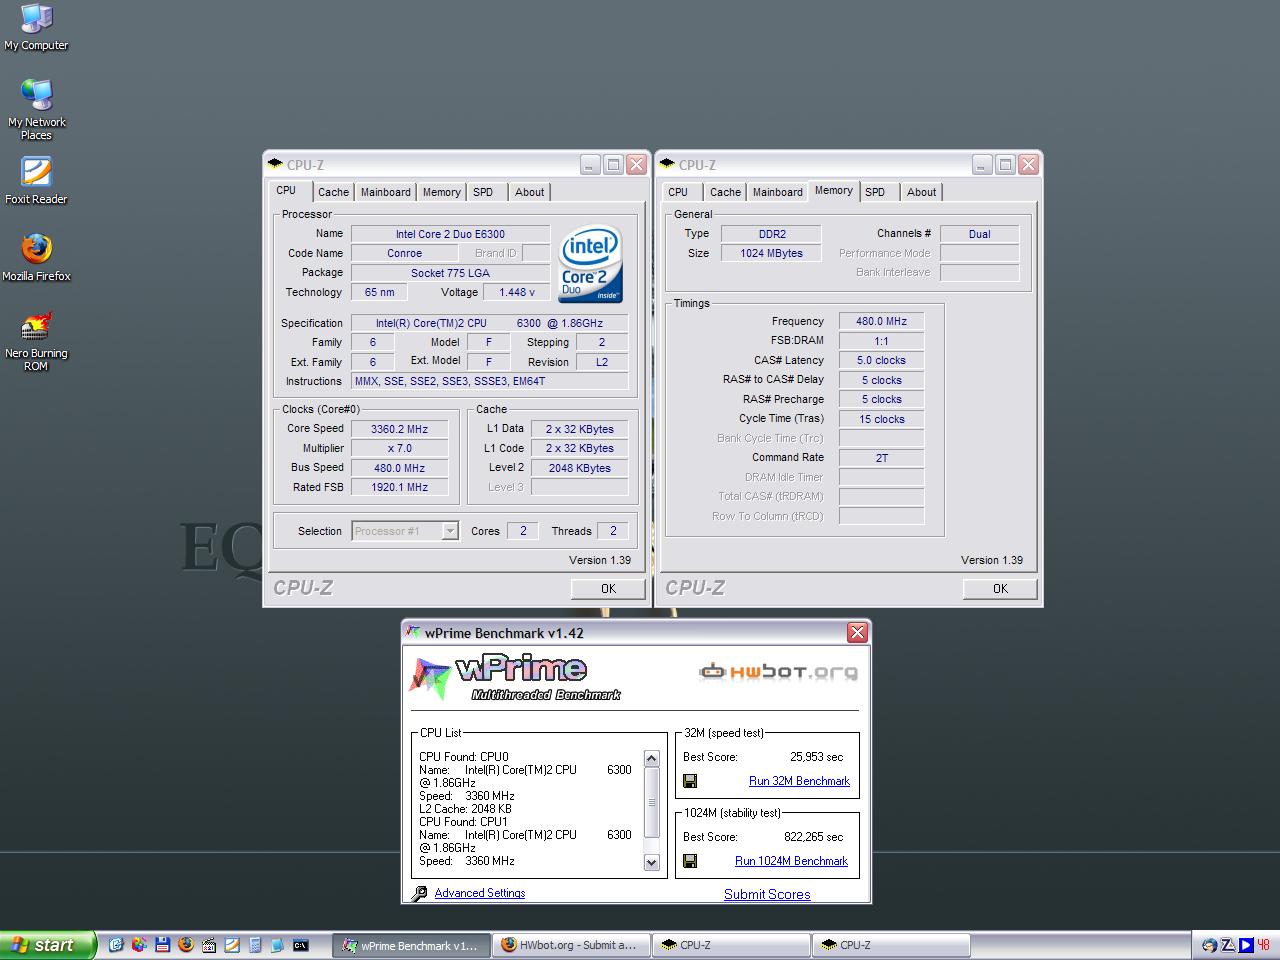Click the floppy save icon for 1024M score
1280x960 pixels.
pos(690,861)
